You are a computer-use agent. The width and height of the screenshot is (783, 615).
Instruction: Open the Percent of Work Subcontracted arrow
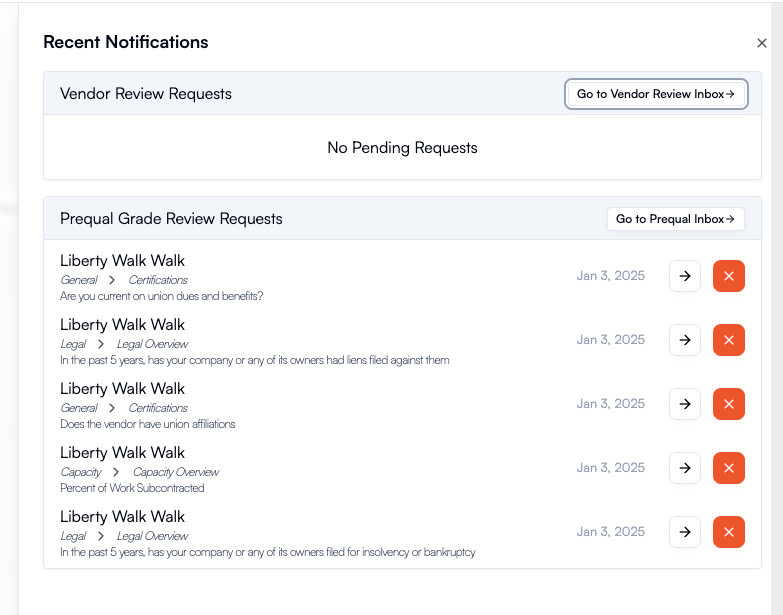coord(685,468)
